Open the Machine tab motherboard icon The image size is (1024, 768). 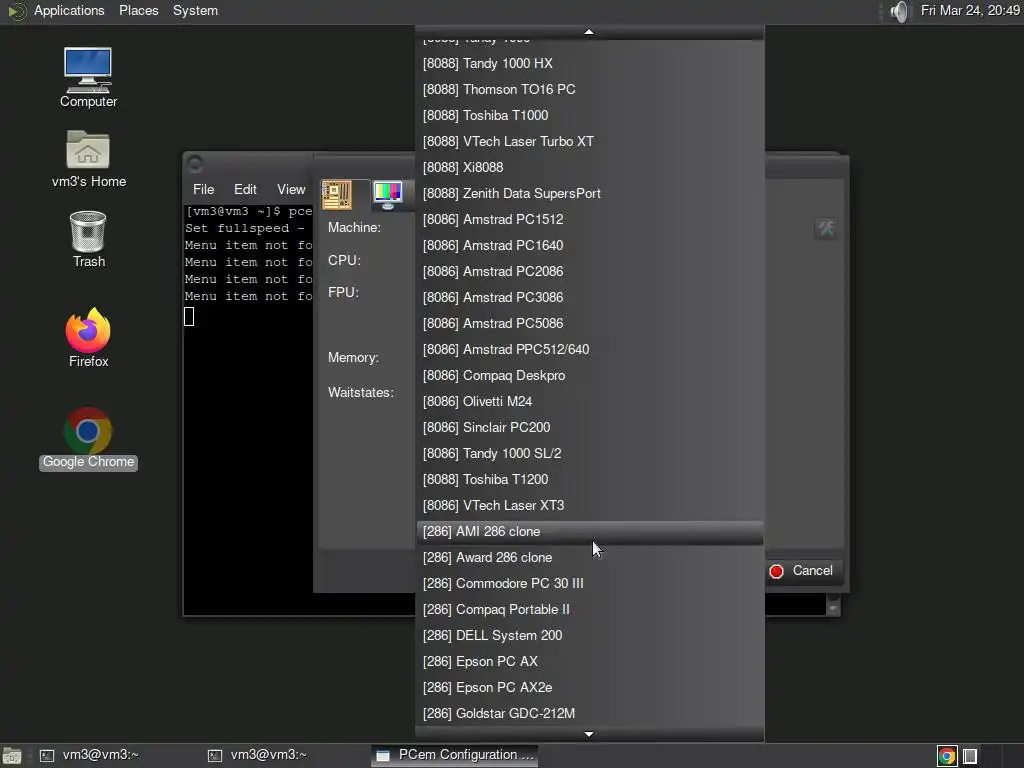pyautogui.click(x=337, y=195)
